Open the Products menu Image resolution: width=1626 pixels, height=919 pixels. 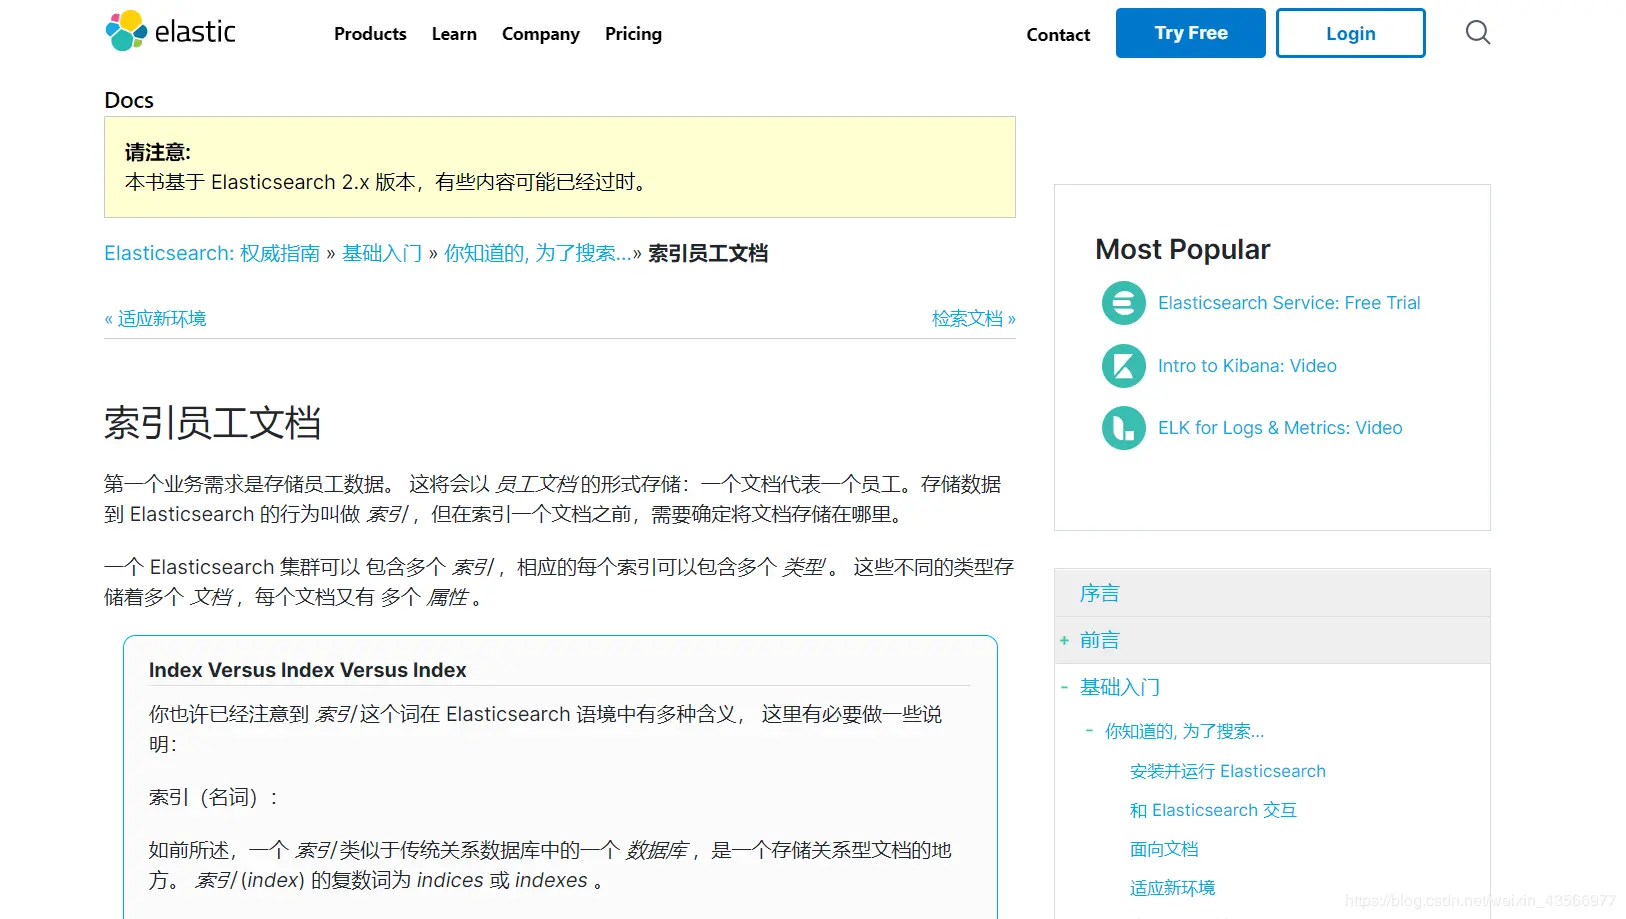[x=370, y=34]
